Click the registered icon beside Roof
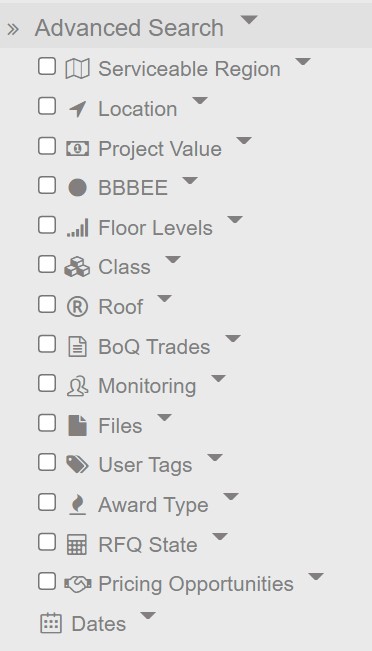 click(77, 307)
